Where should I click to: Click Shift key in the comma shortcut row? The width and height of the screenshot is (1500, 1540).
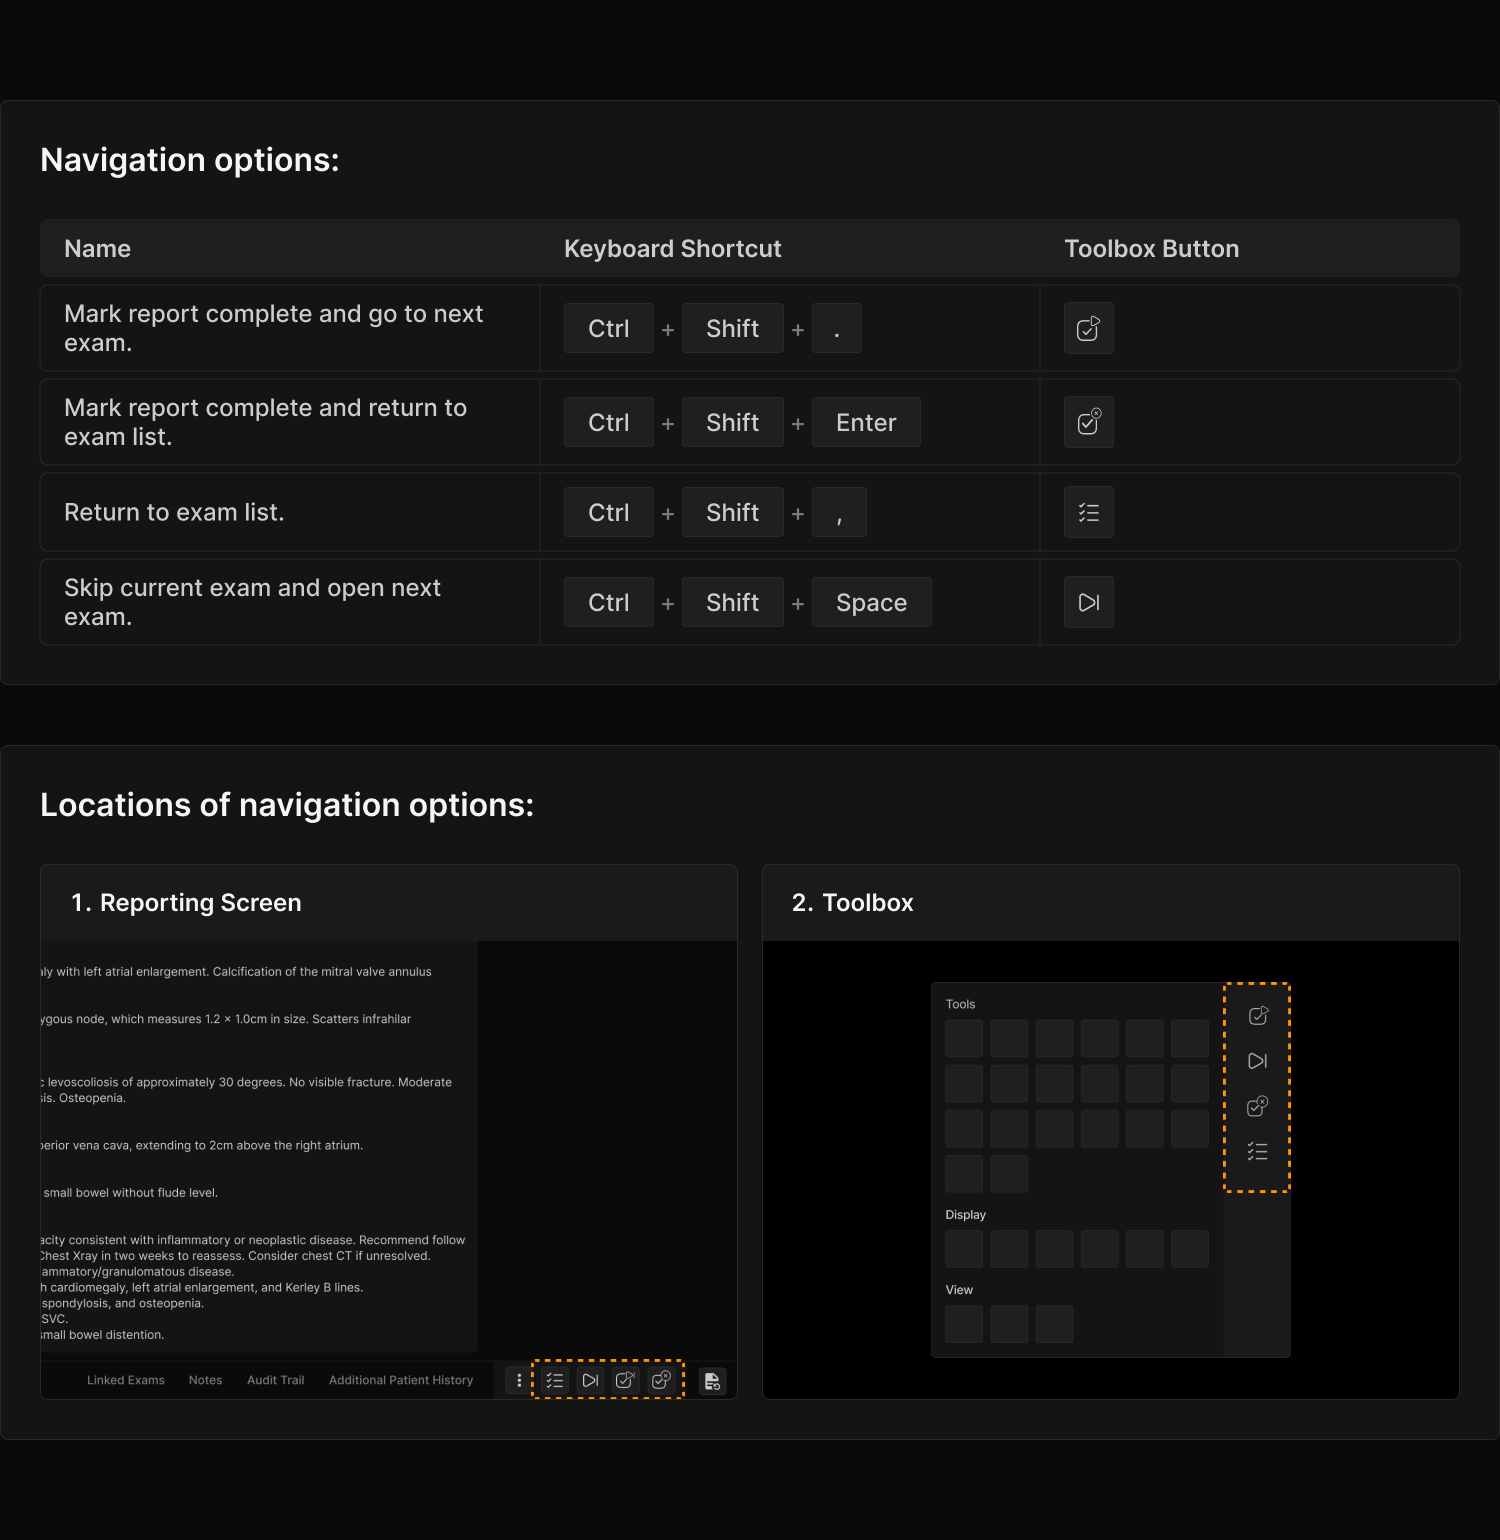pyautogui.click(x=733, y=512)
